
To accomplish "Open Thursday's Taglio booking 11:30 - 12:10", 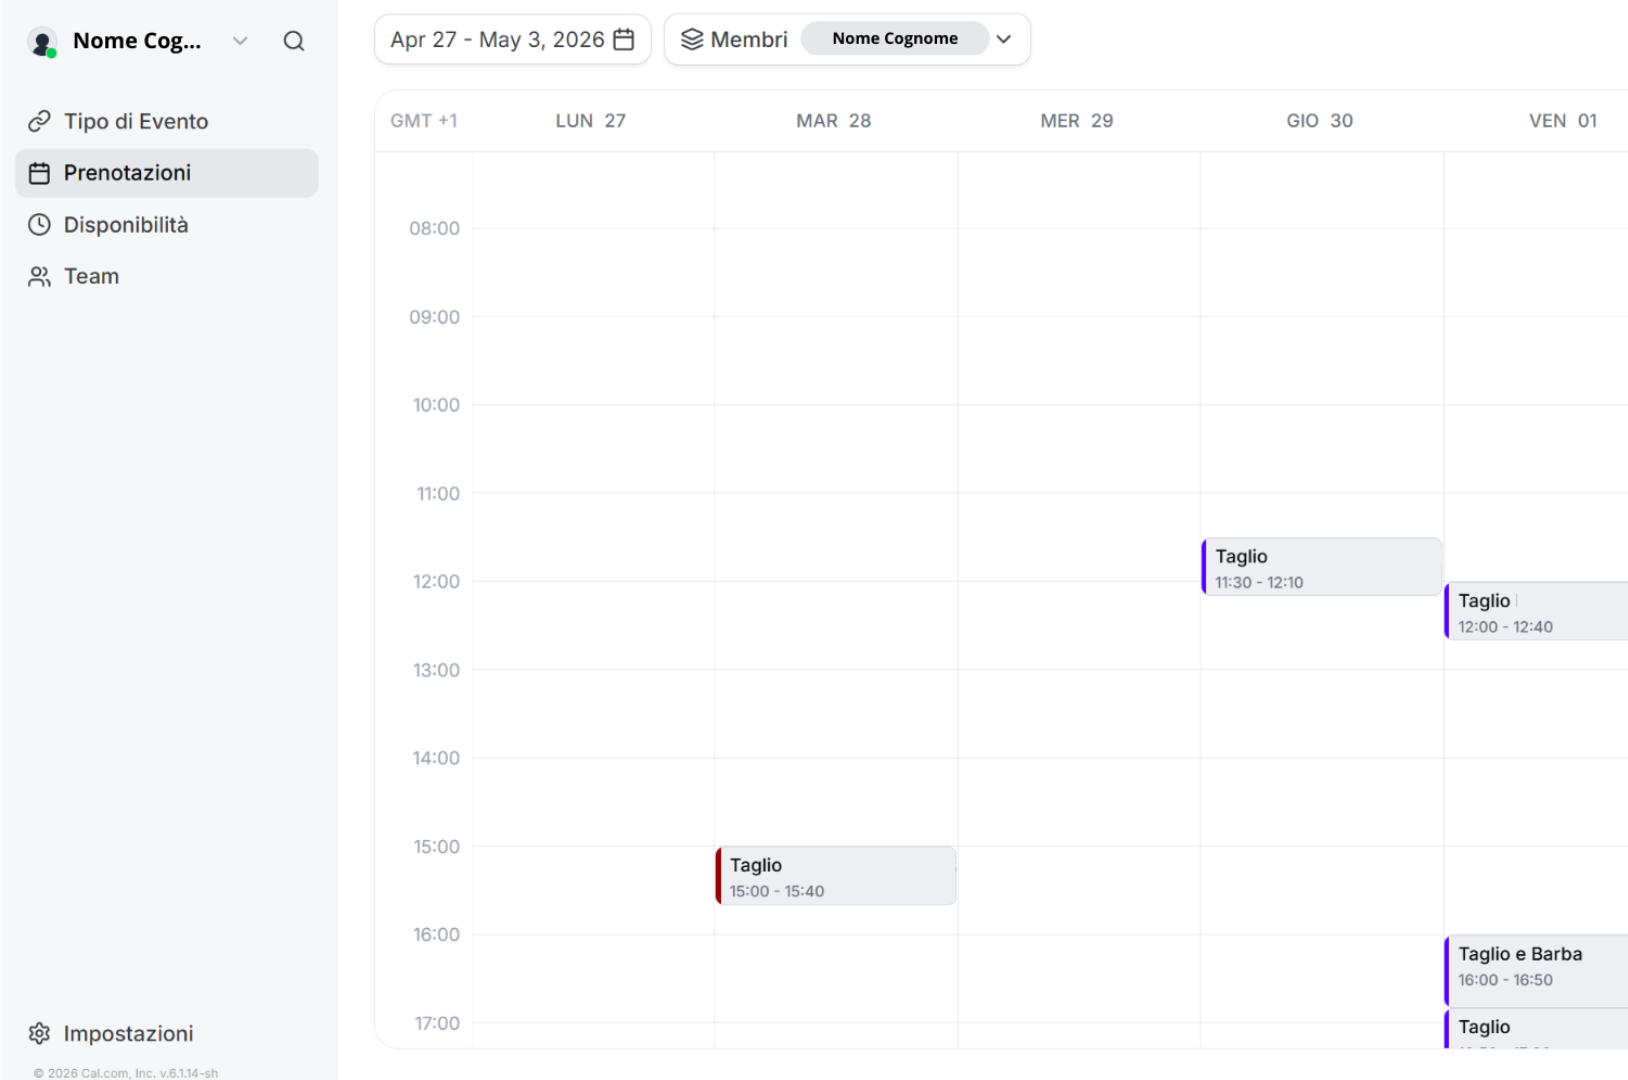I will tap(1321, 567).
